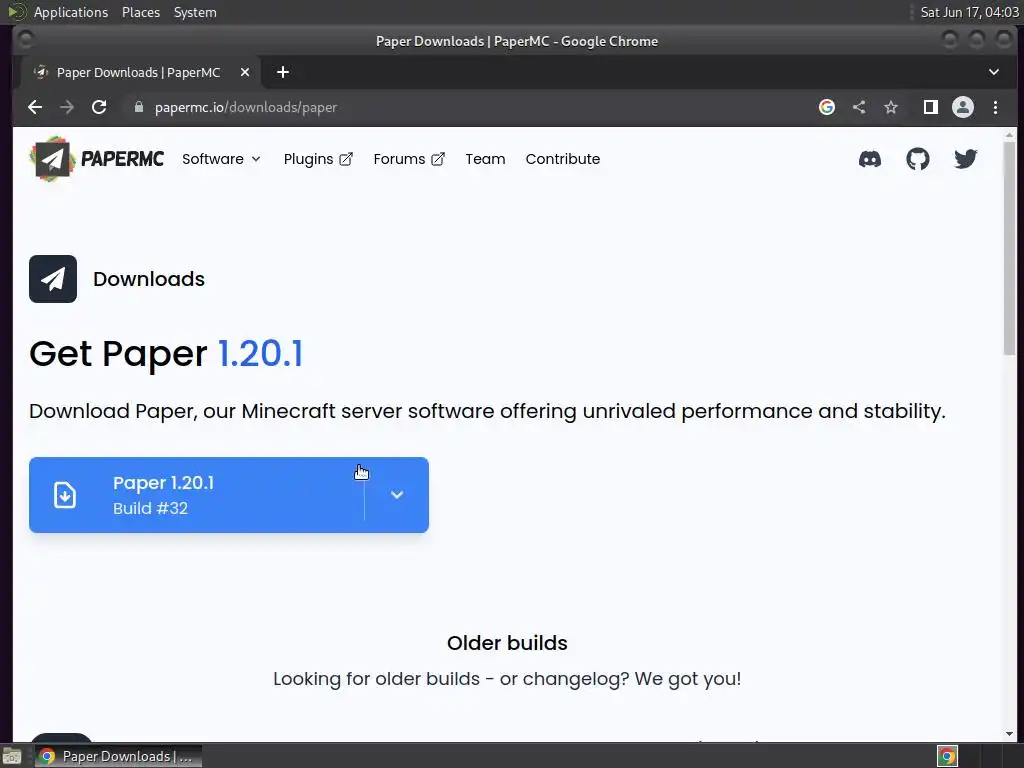
Task: Open the Places menu
Action: coord(141,12)
